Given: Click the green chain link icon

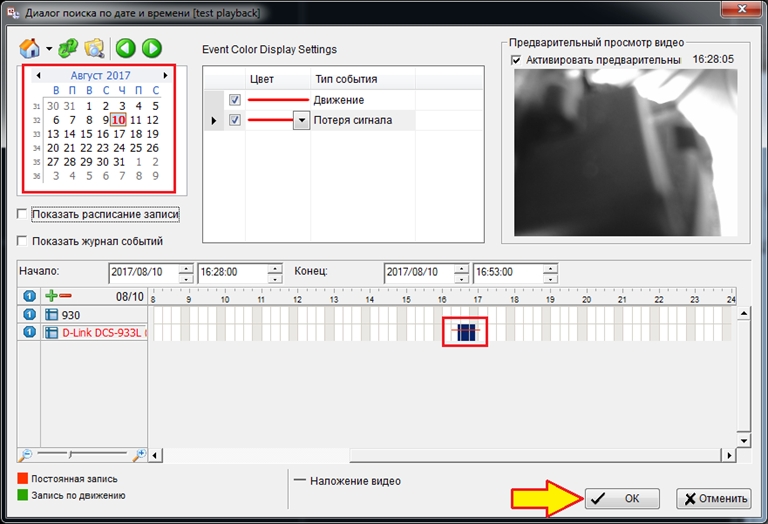Looking at the screenshot, I should tap(68, 48).
